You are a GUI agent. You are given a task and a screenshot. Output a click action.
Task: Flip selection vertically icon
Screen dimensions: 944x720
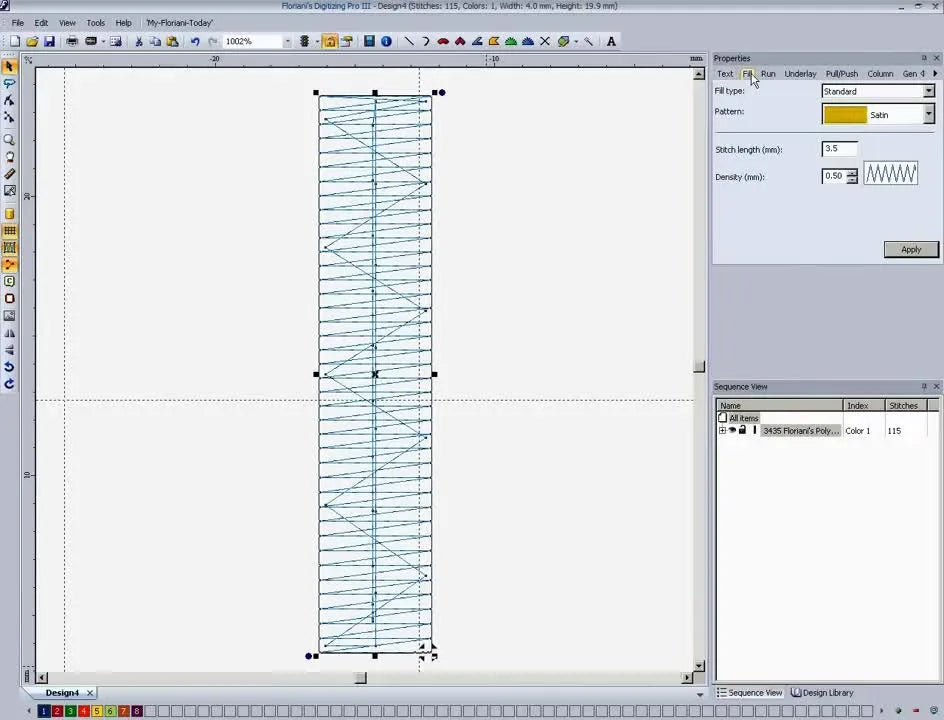point(9,350)
